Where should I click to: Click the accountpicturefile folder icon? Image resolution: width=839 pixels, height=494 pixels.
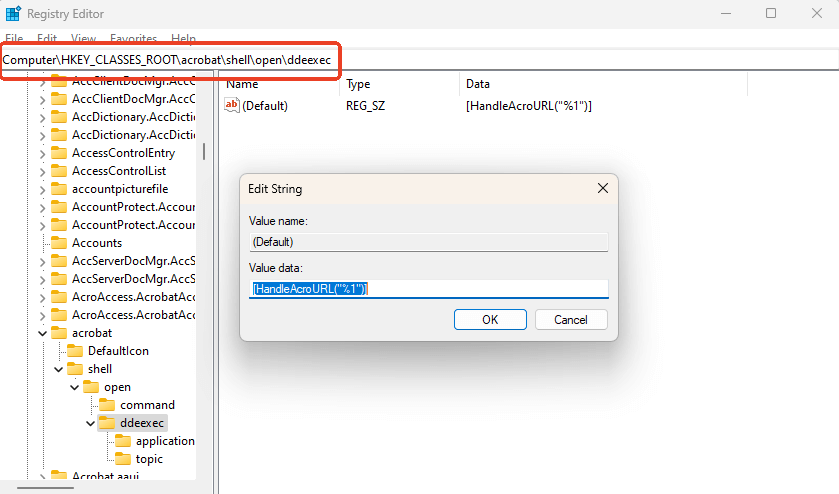pyautogui.click(x=58, y=189)
